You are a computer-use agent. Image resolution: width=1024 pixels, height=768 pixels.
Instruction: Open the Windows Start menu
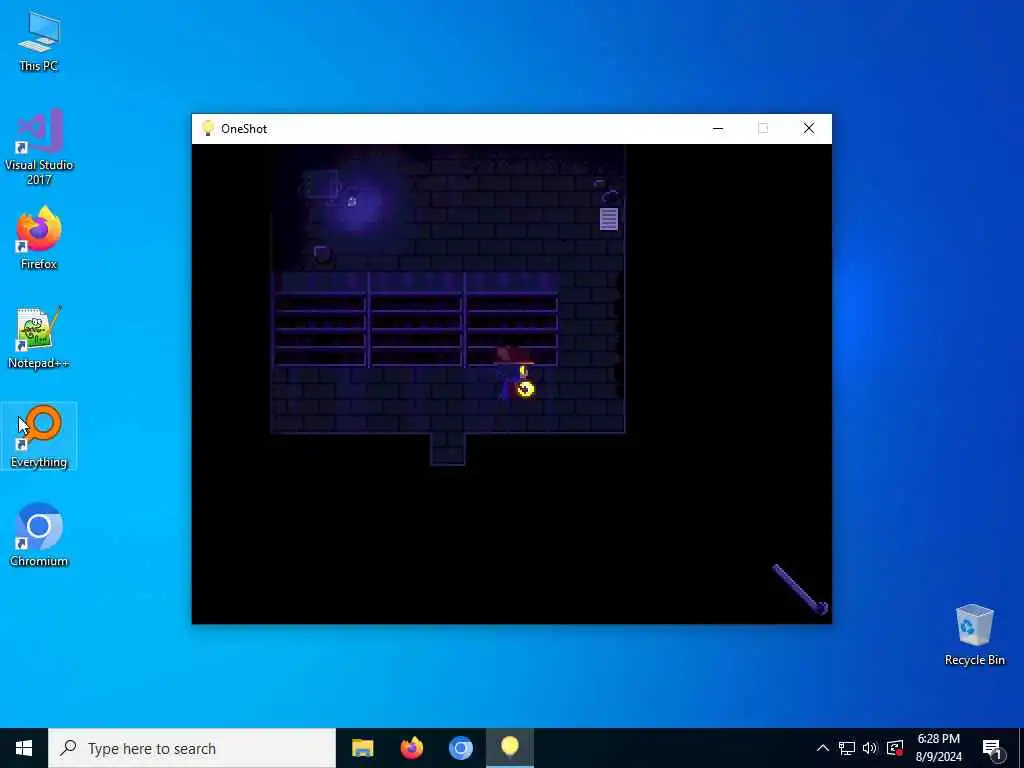click(x=24, y=748)
